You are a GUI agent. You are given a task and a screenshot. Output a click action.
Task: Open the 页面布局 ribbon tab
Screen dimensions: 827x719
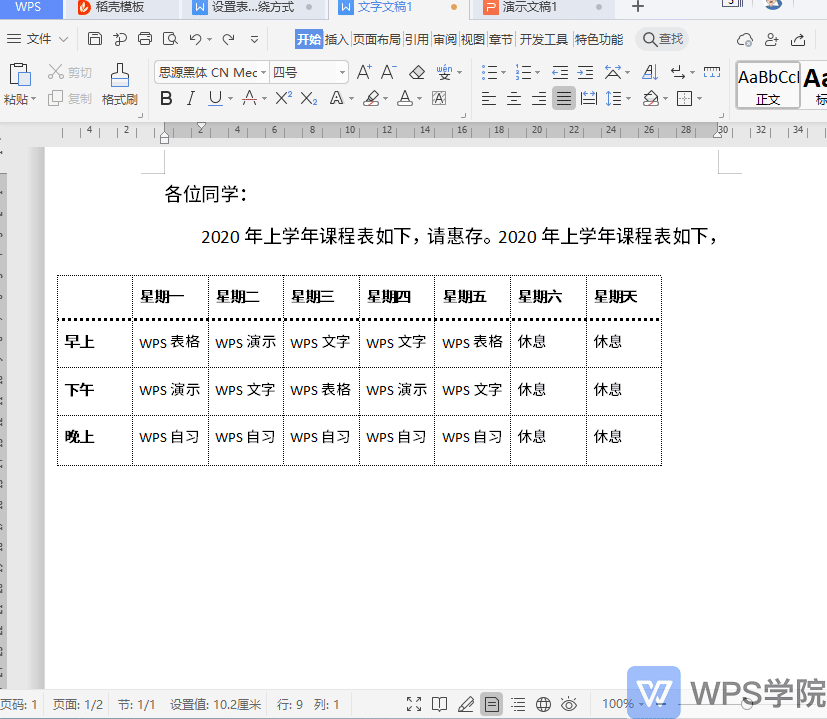(377, 40)
